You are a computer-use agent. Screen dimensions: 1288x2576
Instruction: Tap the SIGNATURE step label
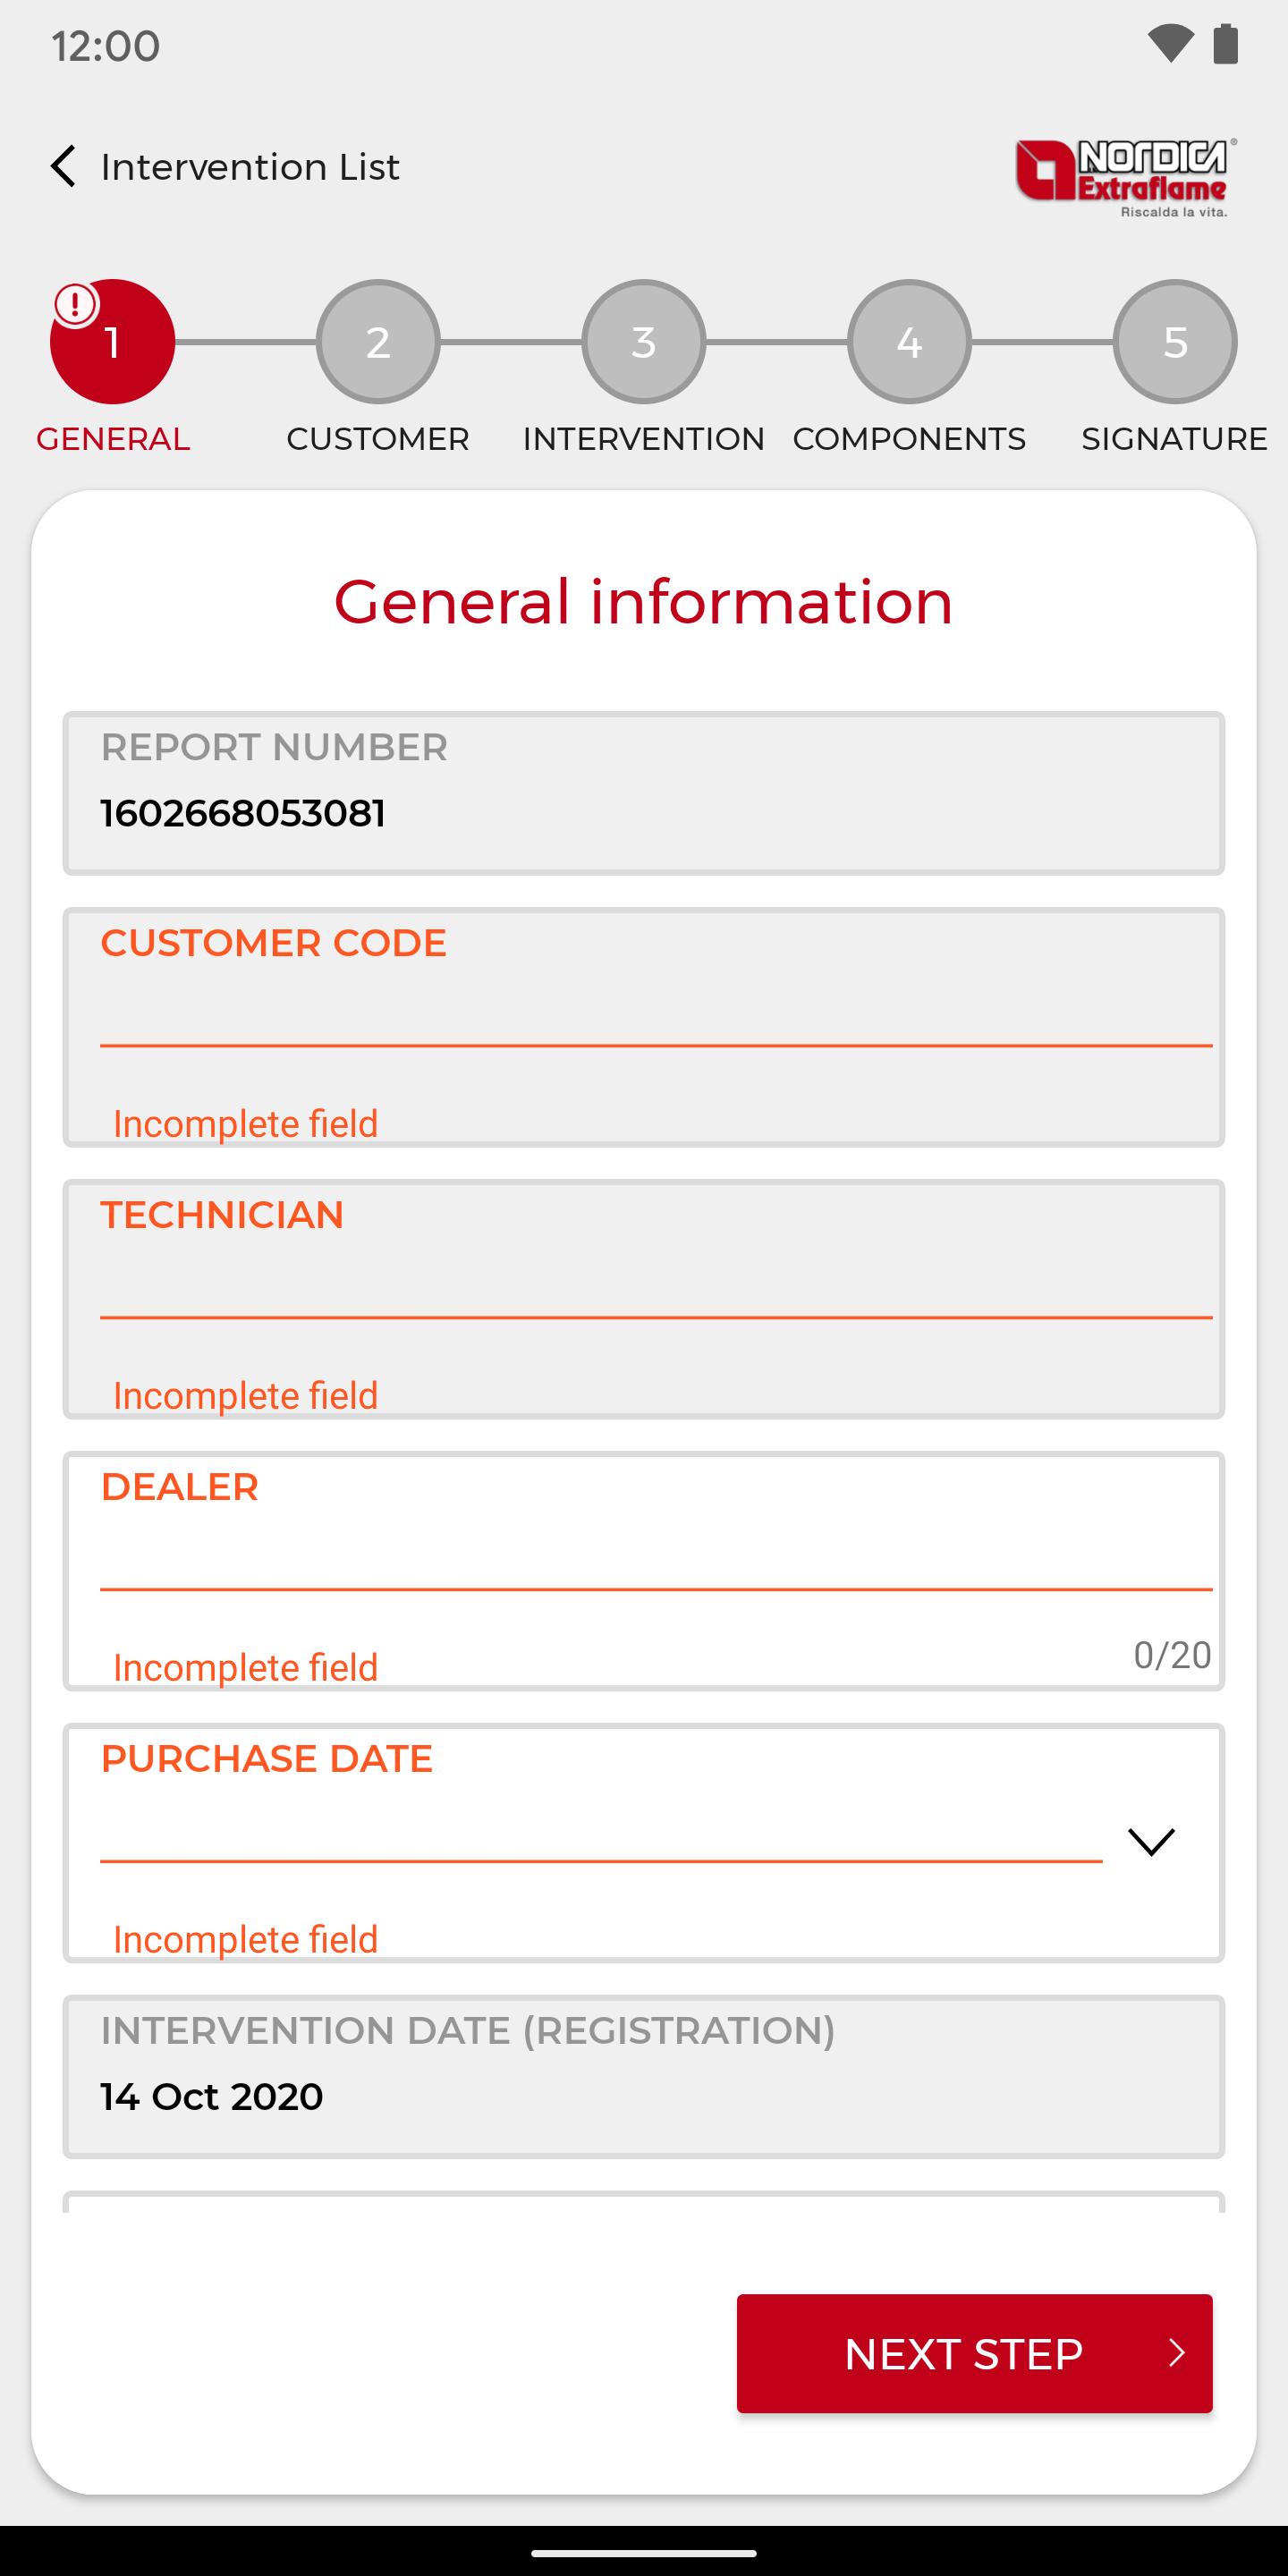pos(1175,439)
